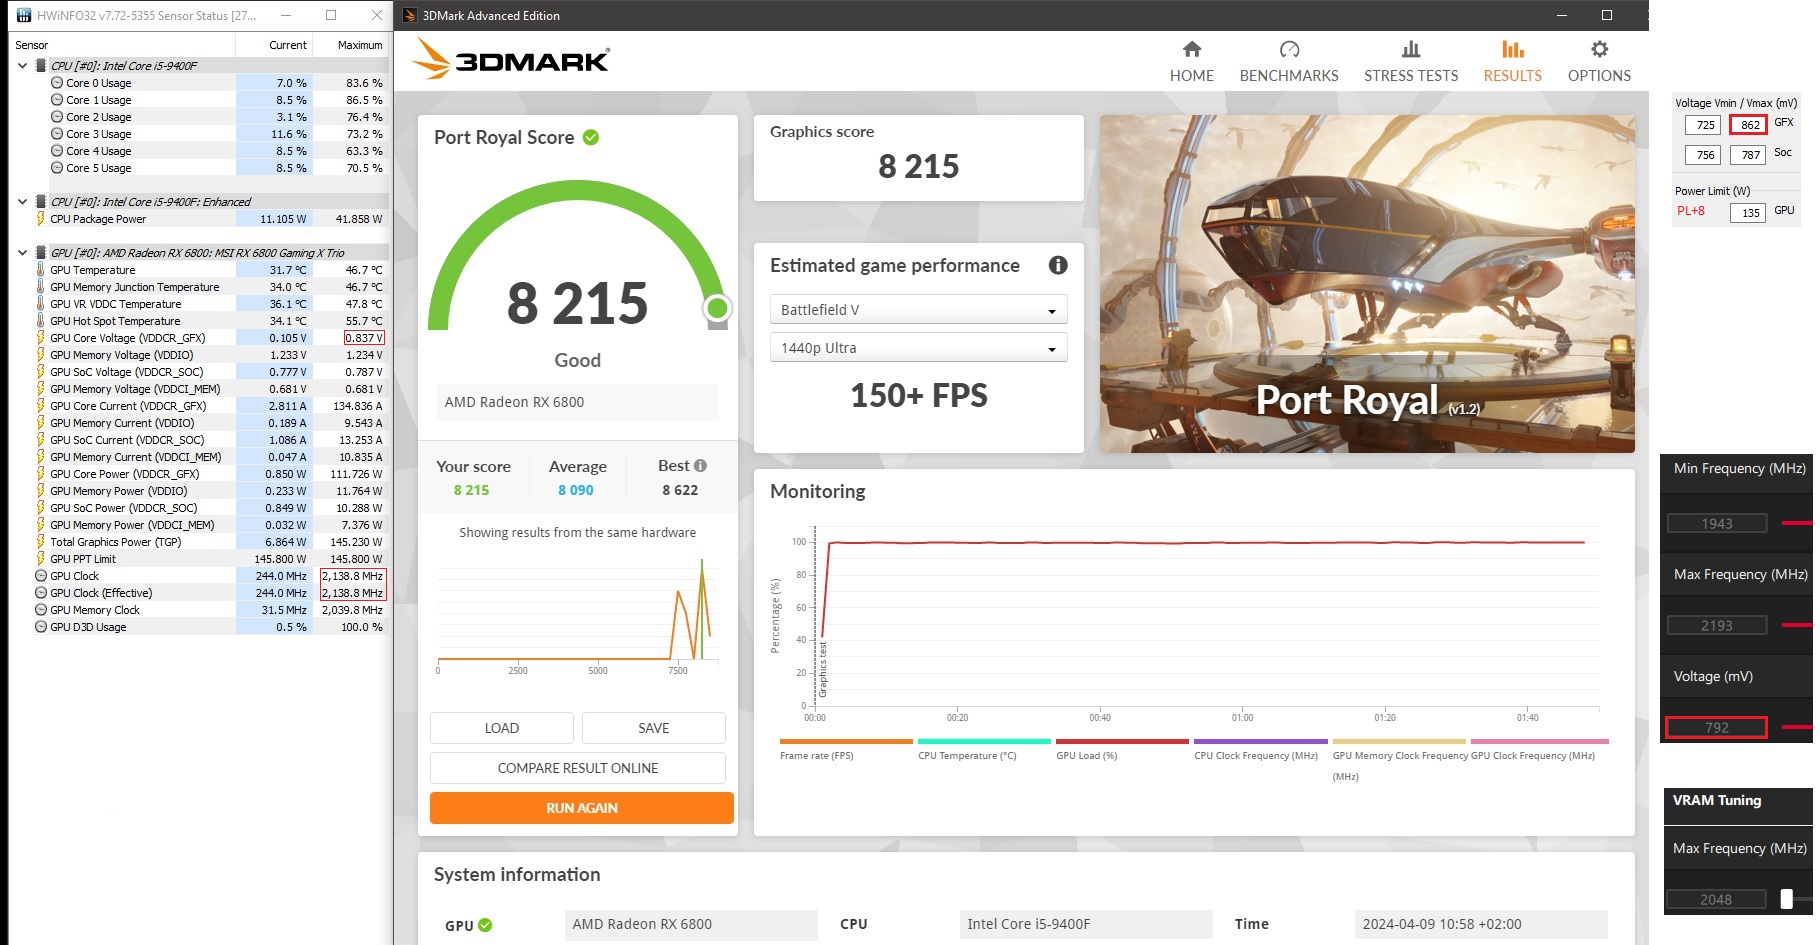This screenshot has width=1820, height=945.
Task: Open the Battlefield V game dropdown
Action: click(918, 310)
